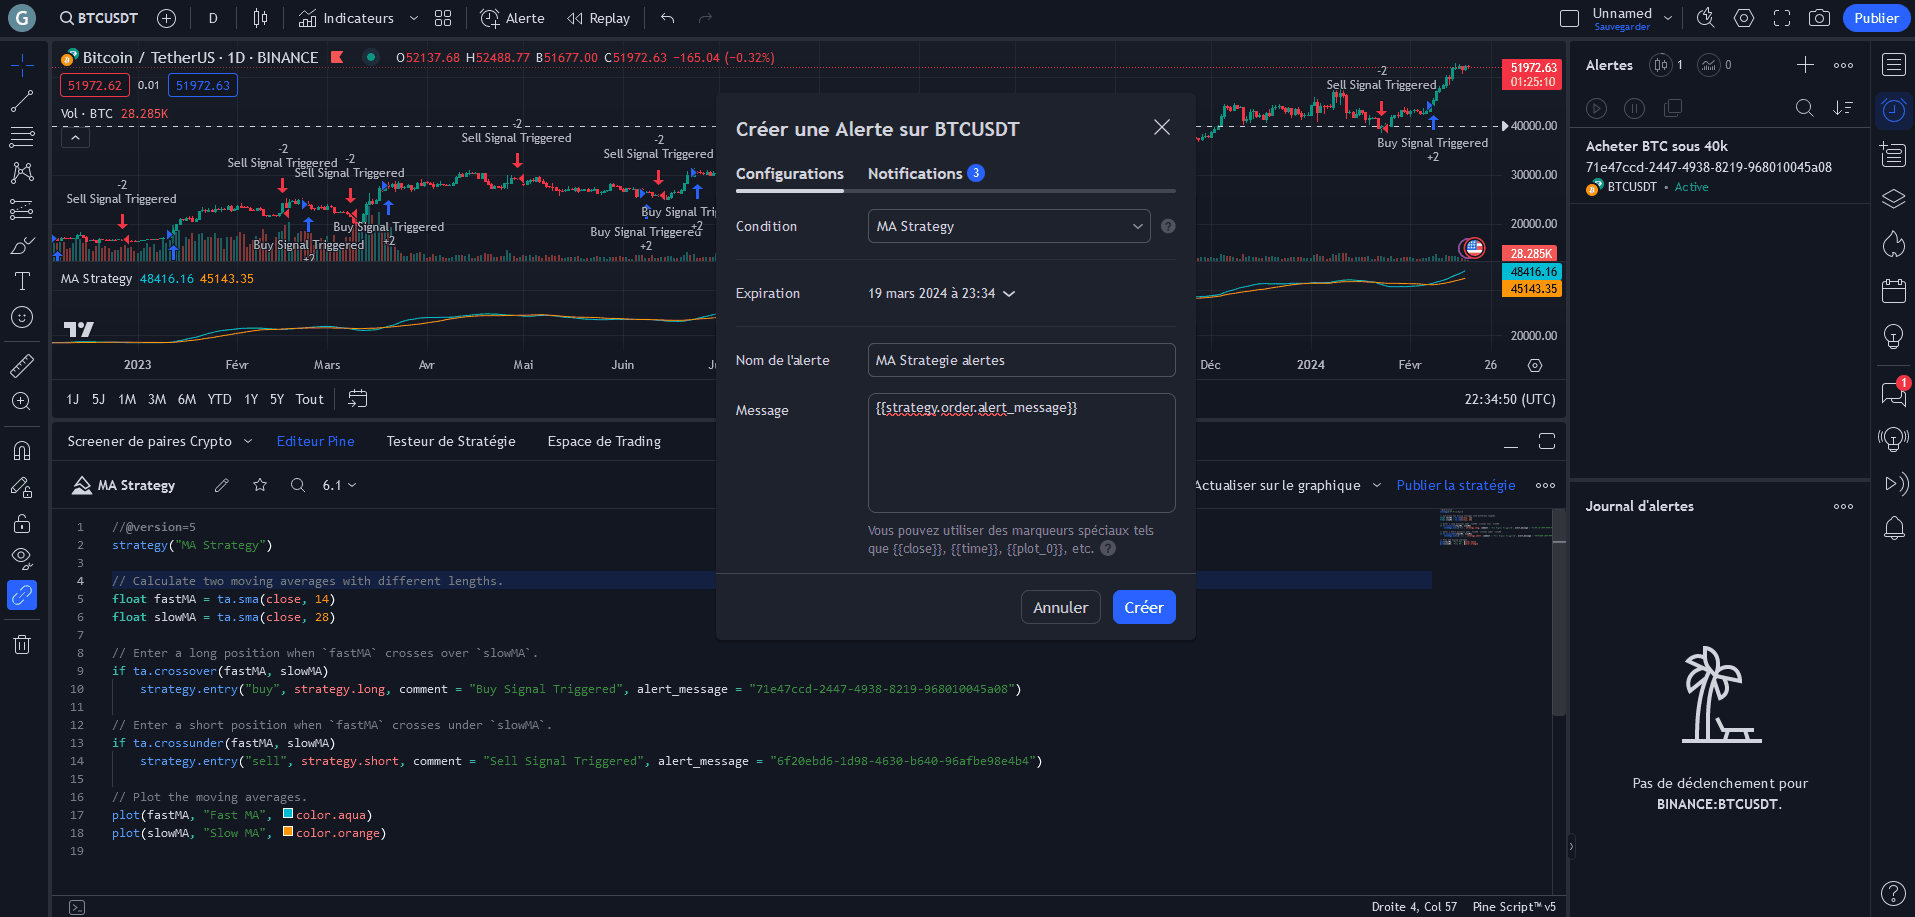Open the watchlist panel icon
This screenshot has width=1915, height=917.
coord(1893,65)
